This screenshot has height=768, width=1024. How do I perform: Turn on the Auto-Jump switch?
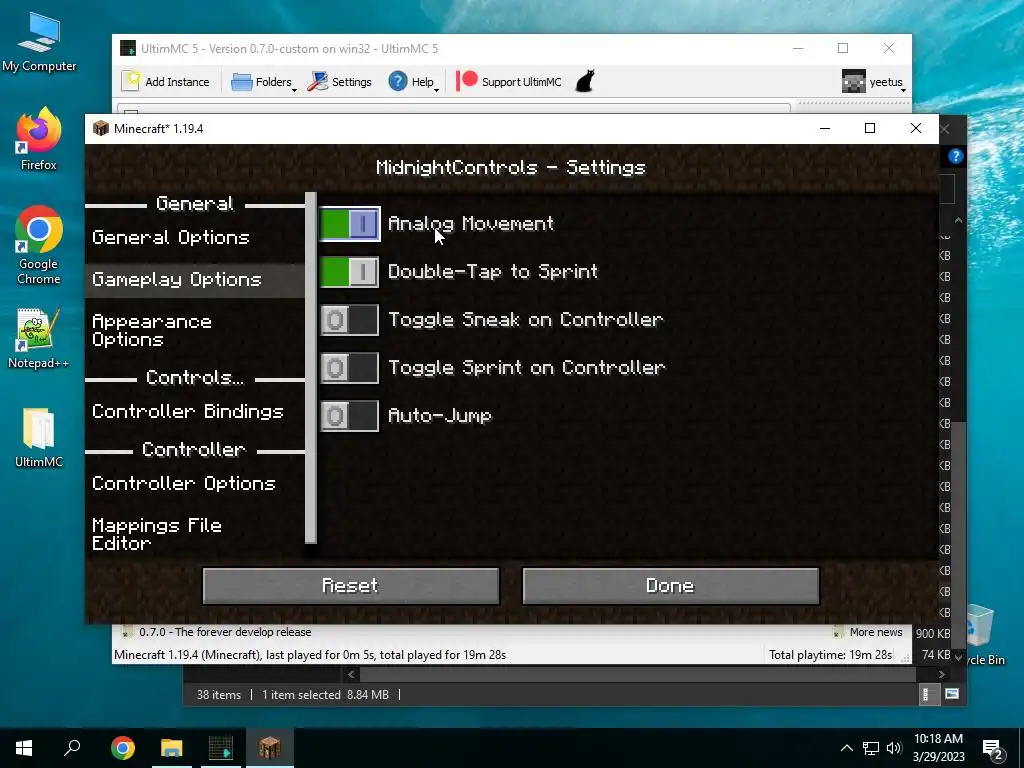(x=349, y=416)
